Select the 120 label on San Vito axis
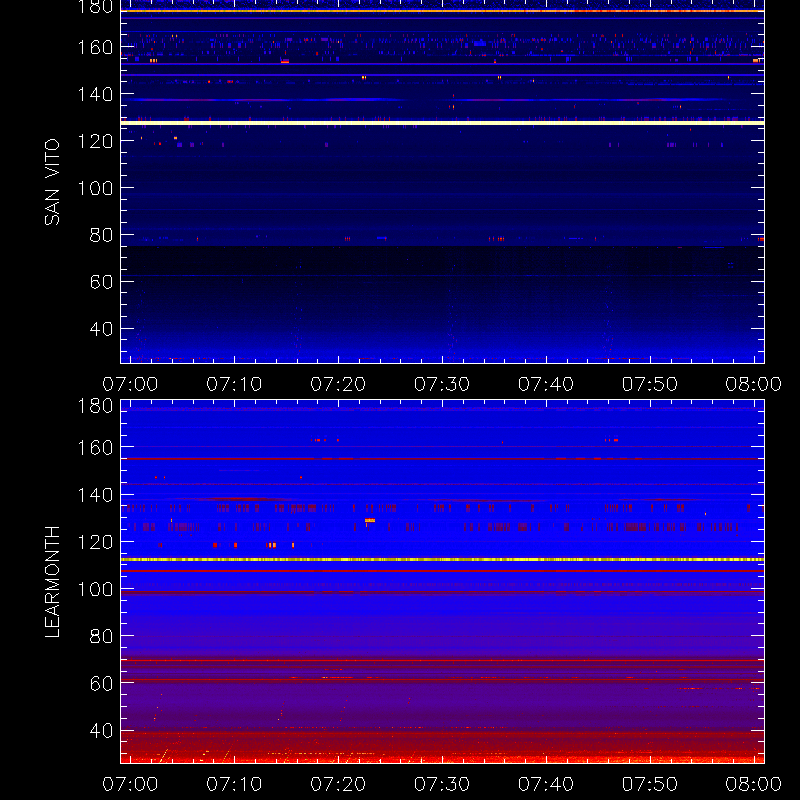Image resolution: width=800 pixels, height=800 pixels. pyautogui.click(x=95, y=141)
